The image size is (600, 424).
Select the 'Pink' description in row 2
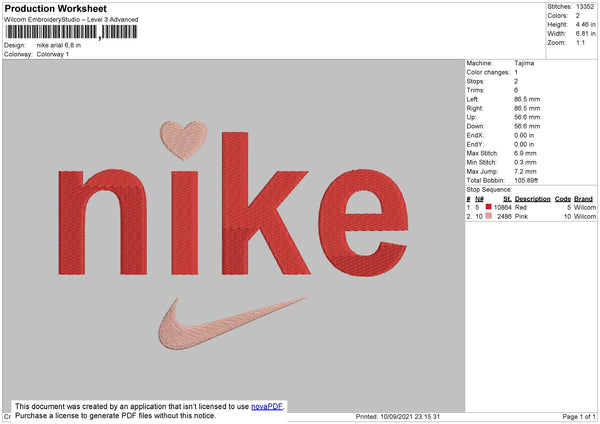pyautogui.click(x=521, y=217)
